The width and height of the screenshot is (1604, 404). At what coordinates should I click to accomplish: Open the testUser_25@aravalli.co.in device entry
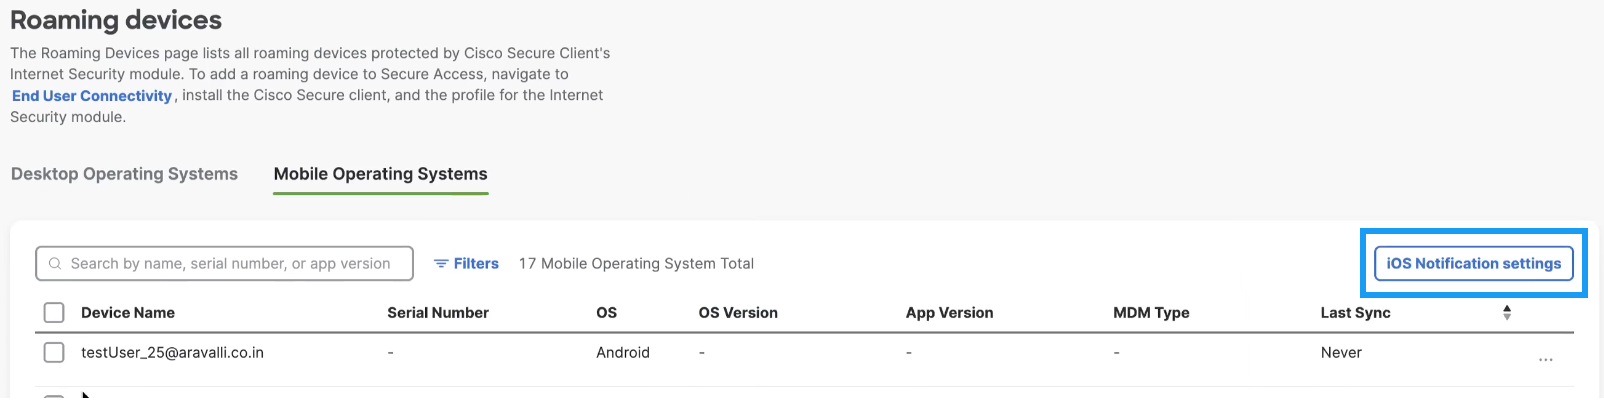(x=172, y=353)
